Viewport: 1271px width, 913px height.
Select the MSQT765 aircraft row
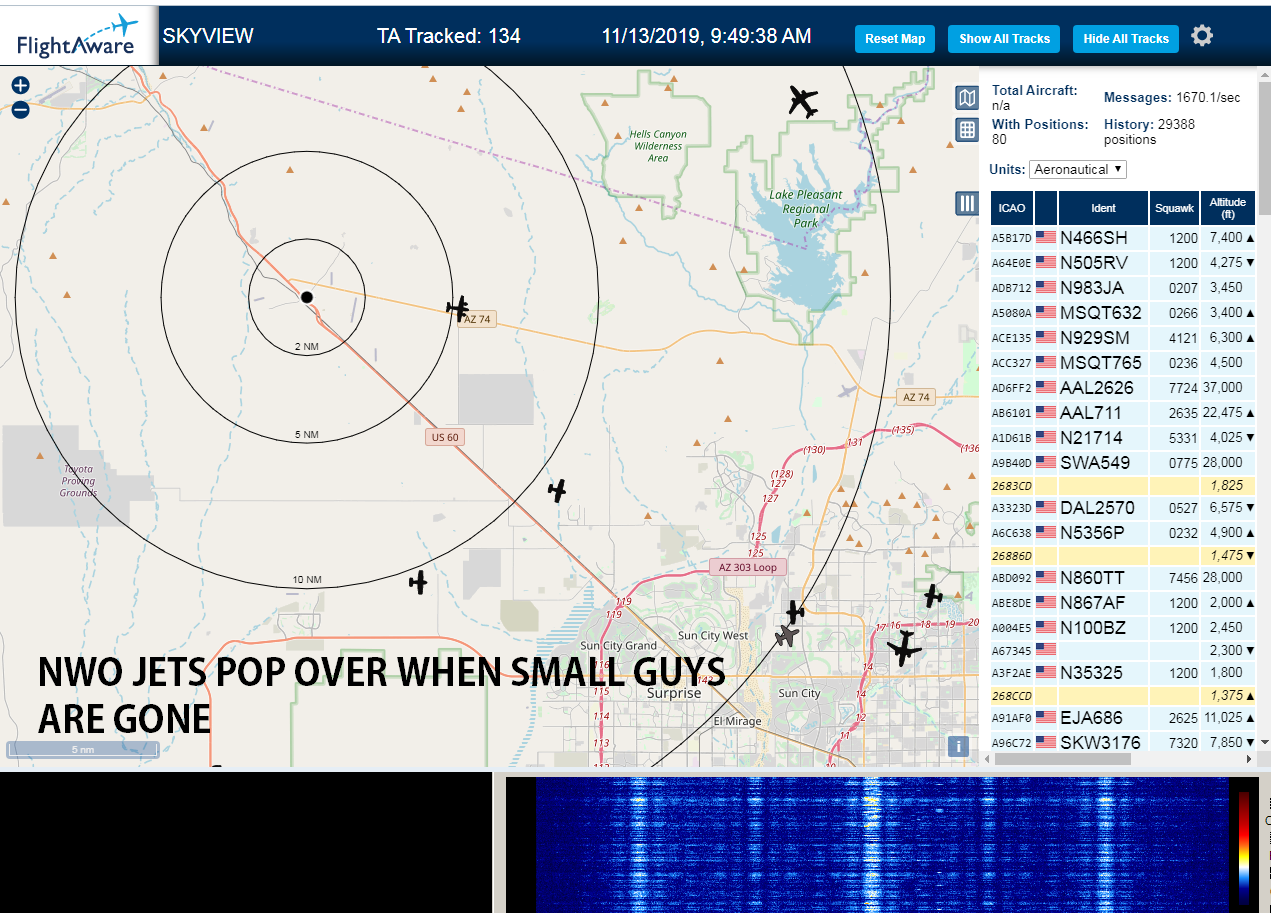pyautogui.click(x=1123, y=363)
